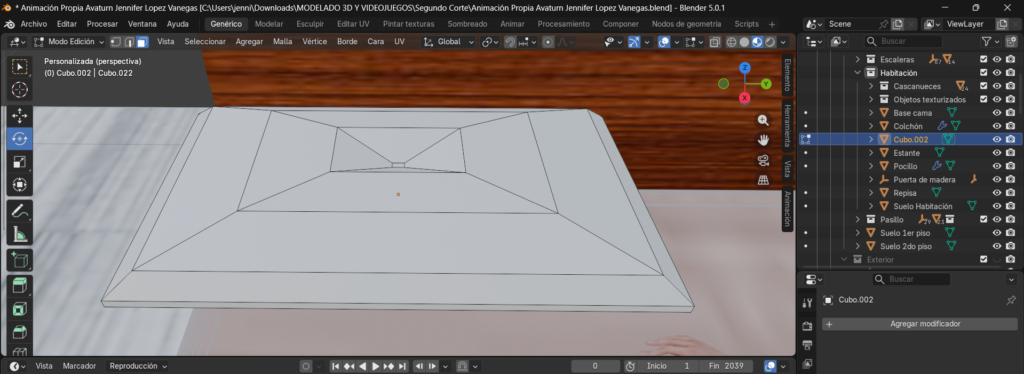Switch to edge select mode
1024x374 pixels.
click(x=129, y=42)
